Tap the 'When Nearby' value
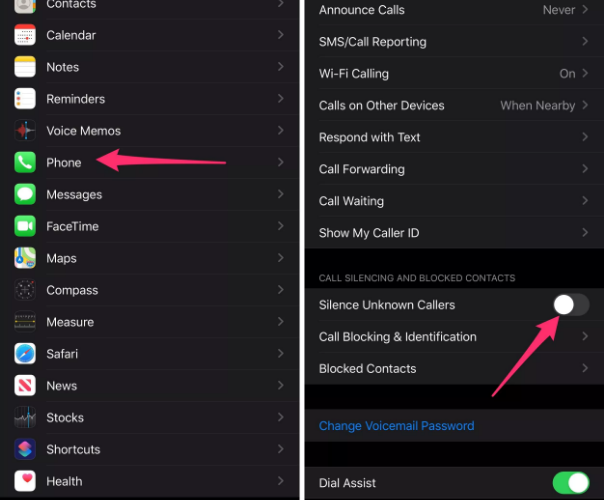 click(537, 106)
